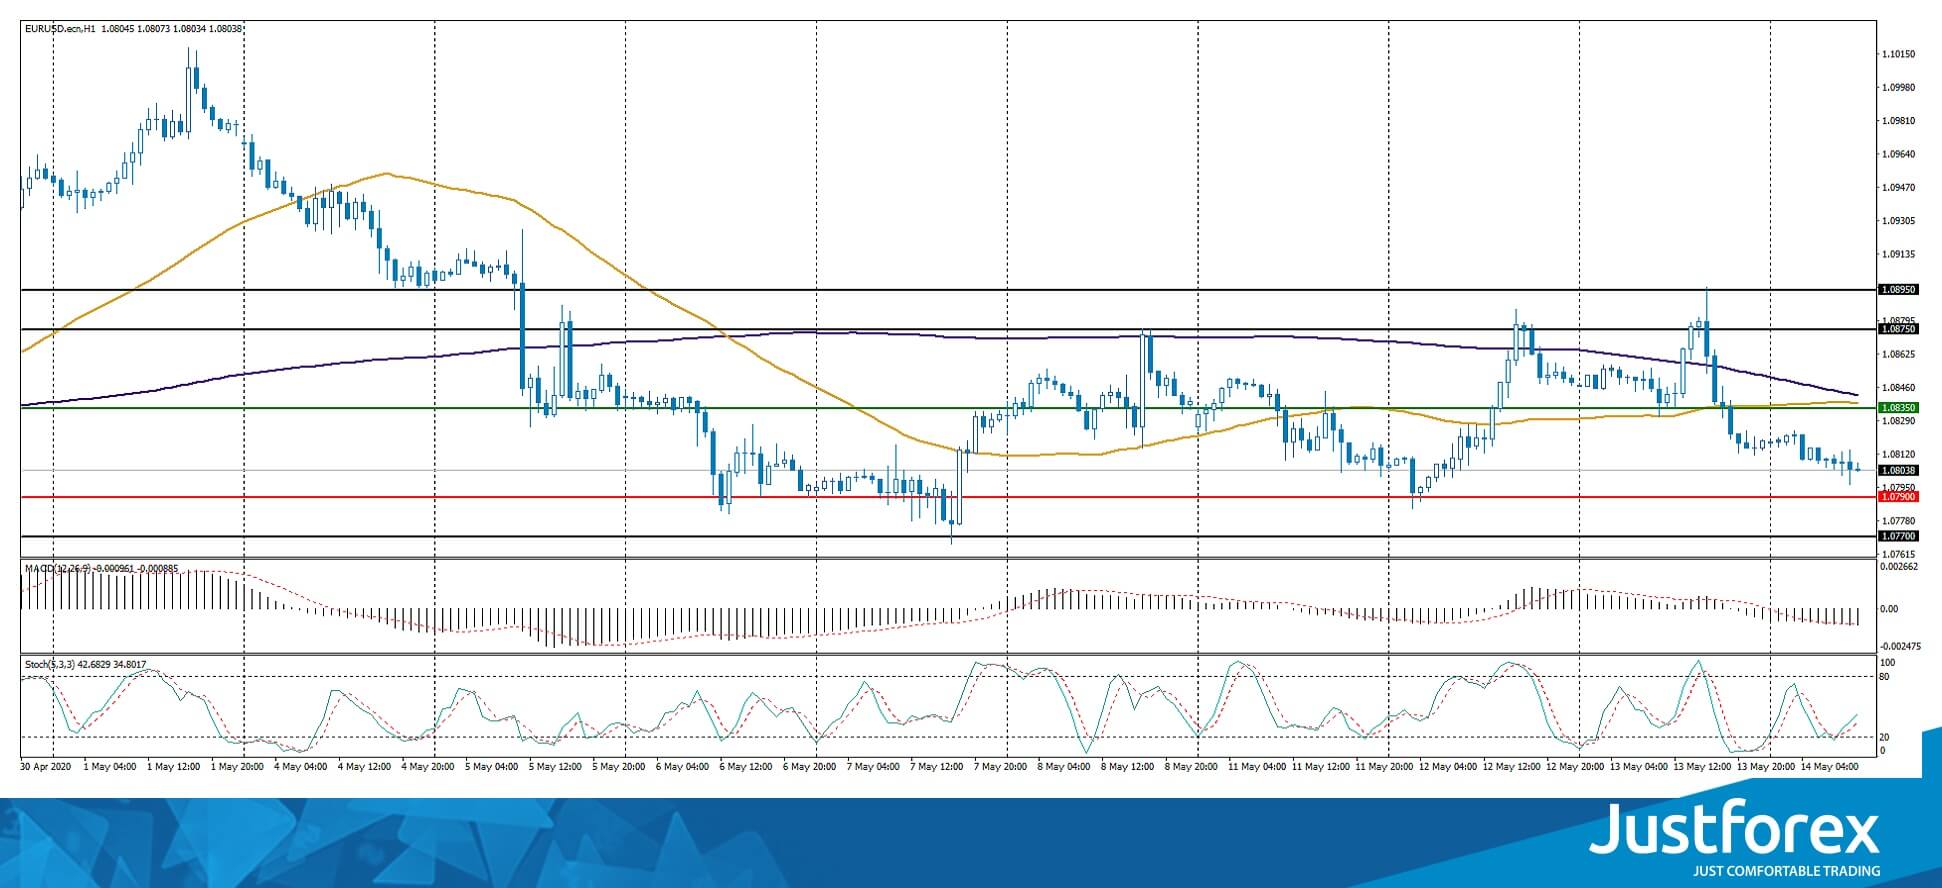
Task: Click the 1.09305 price axis label
Action: pyautogui.click(x=1898, y=220)
